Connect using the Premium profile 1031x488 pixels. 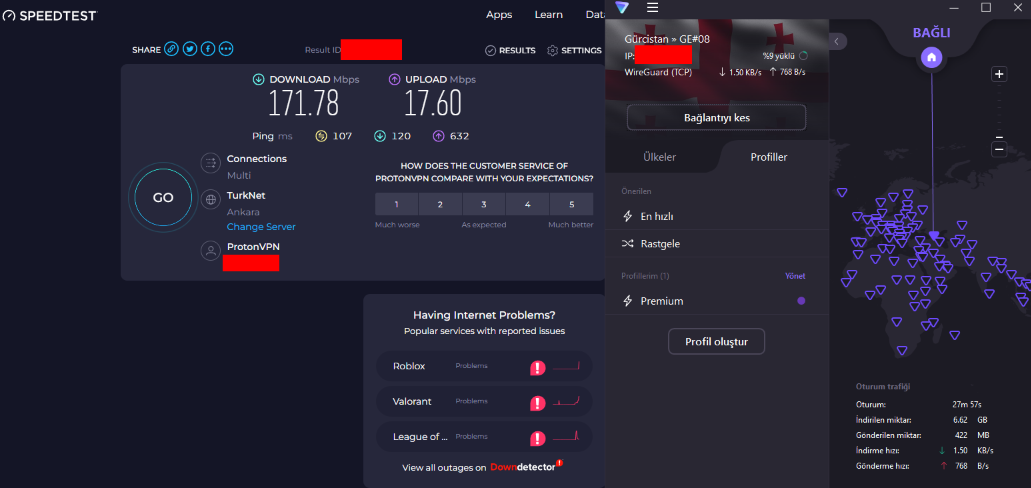[717, 301]
